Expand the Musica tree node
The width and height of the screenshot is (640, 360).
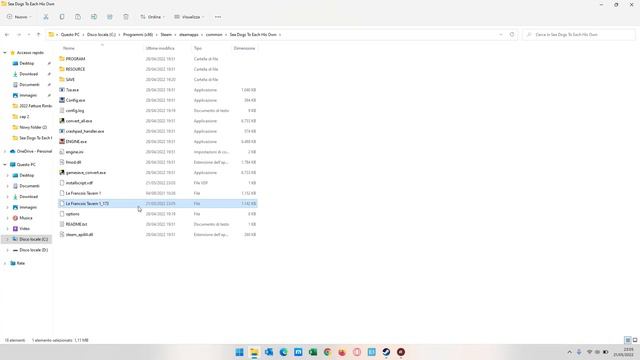(7, 218)
